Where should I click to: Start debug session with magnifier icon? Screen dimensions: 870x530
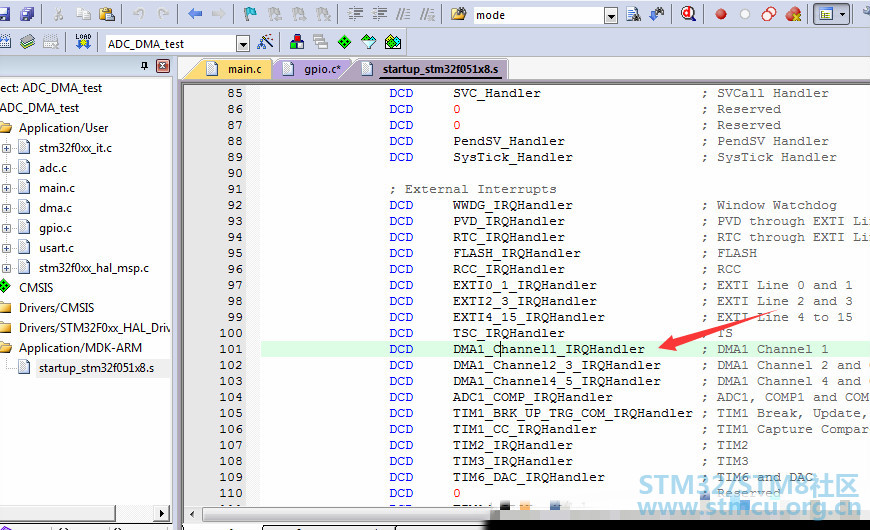[688, 15]
